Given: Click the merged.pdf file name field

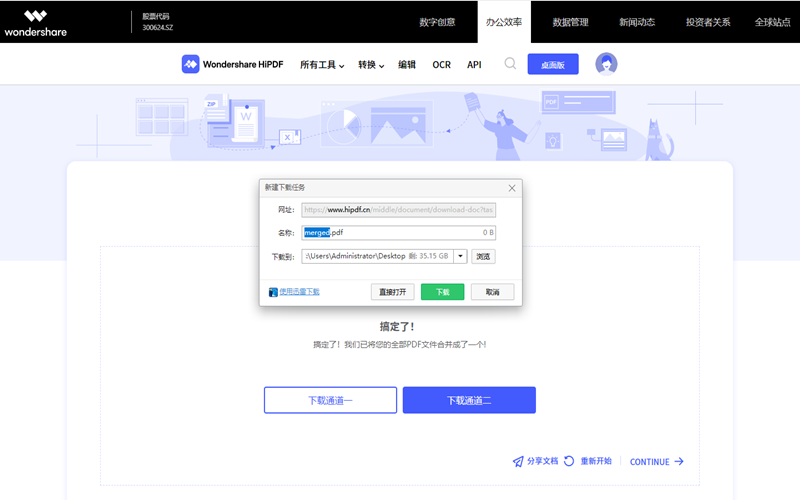Looking at the screenshot, I should point(398,233).
